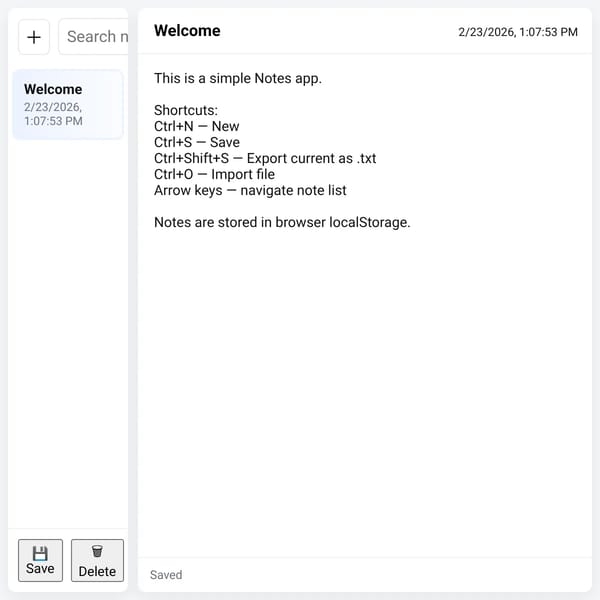Click the Delete button

click(x=97, y=560)
